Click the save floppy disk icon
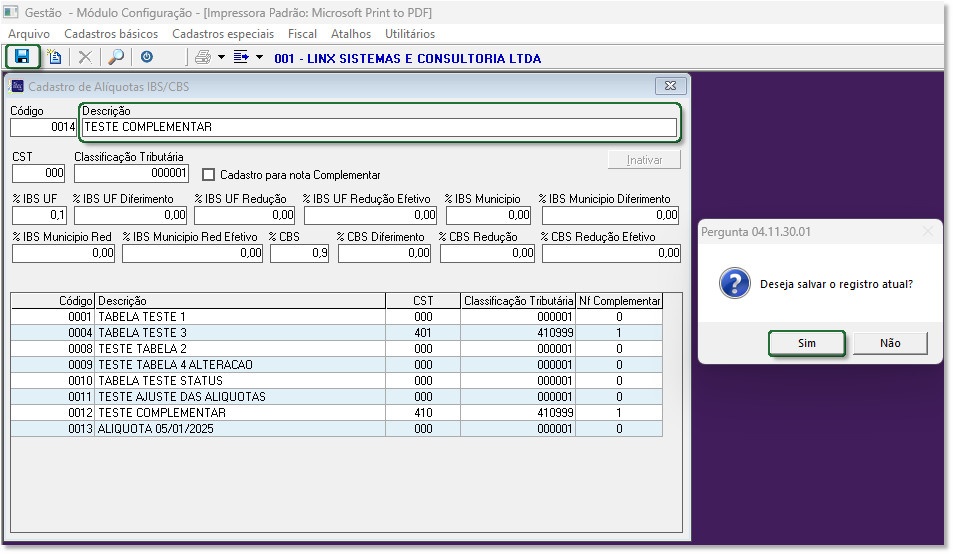Viewport: 953px width, 554px height. click(22, 57)
